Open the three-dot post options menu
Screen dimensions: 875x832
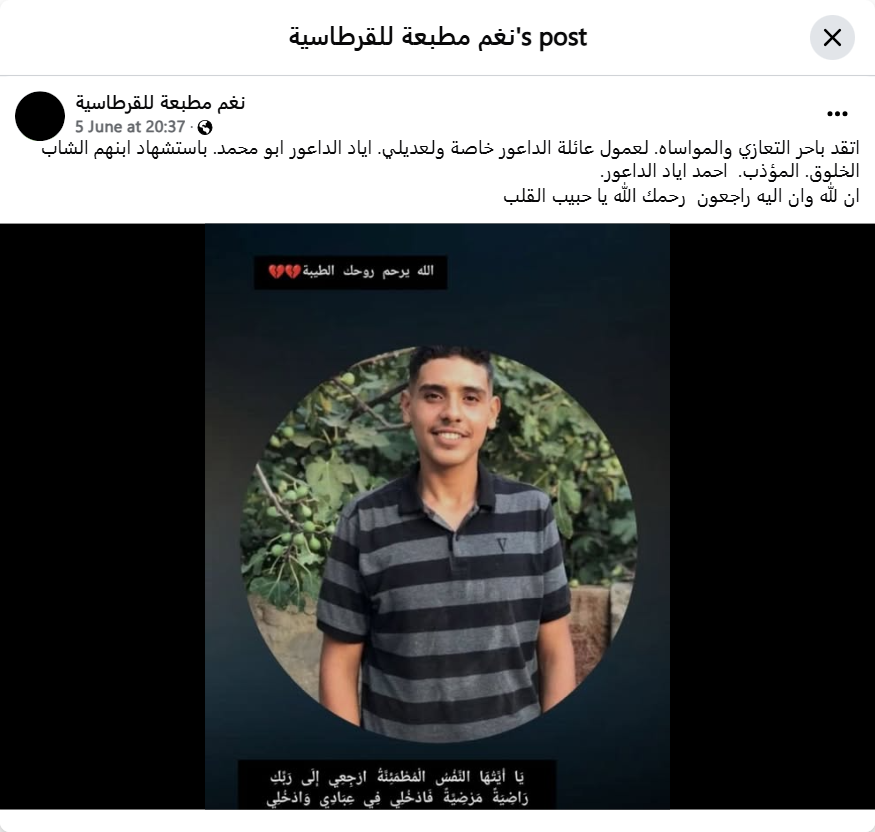coord(837,114)
